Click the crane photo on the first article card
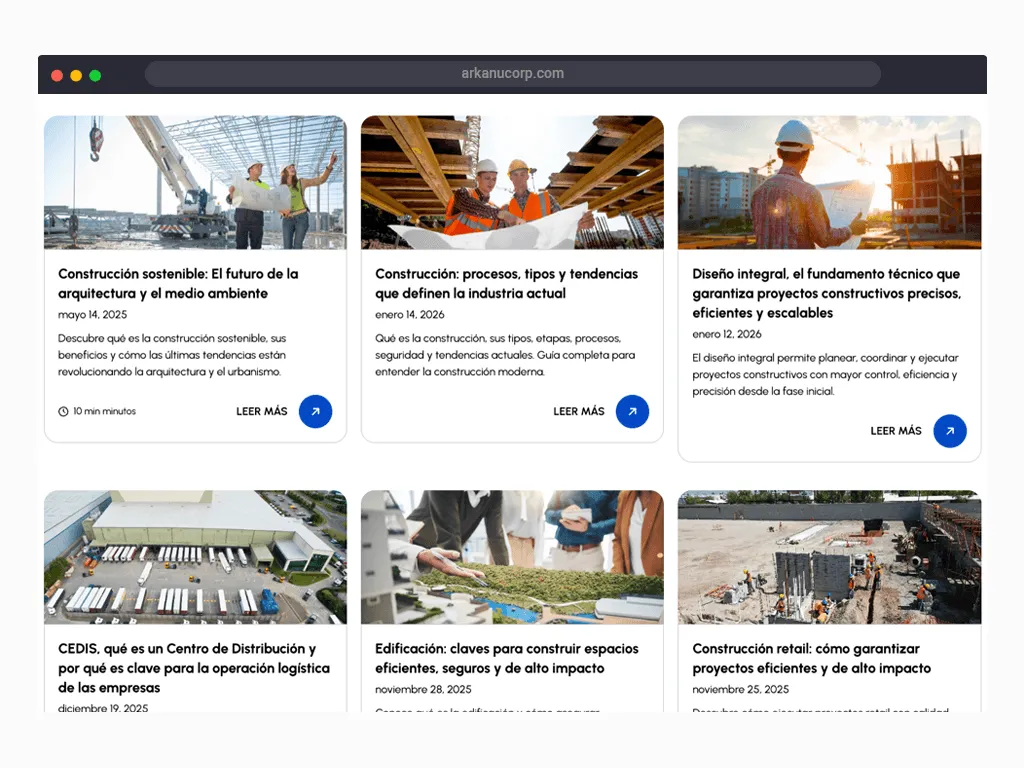 (194, 181)
